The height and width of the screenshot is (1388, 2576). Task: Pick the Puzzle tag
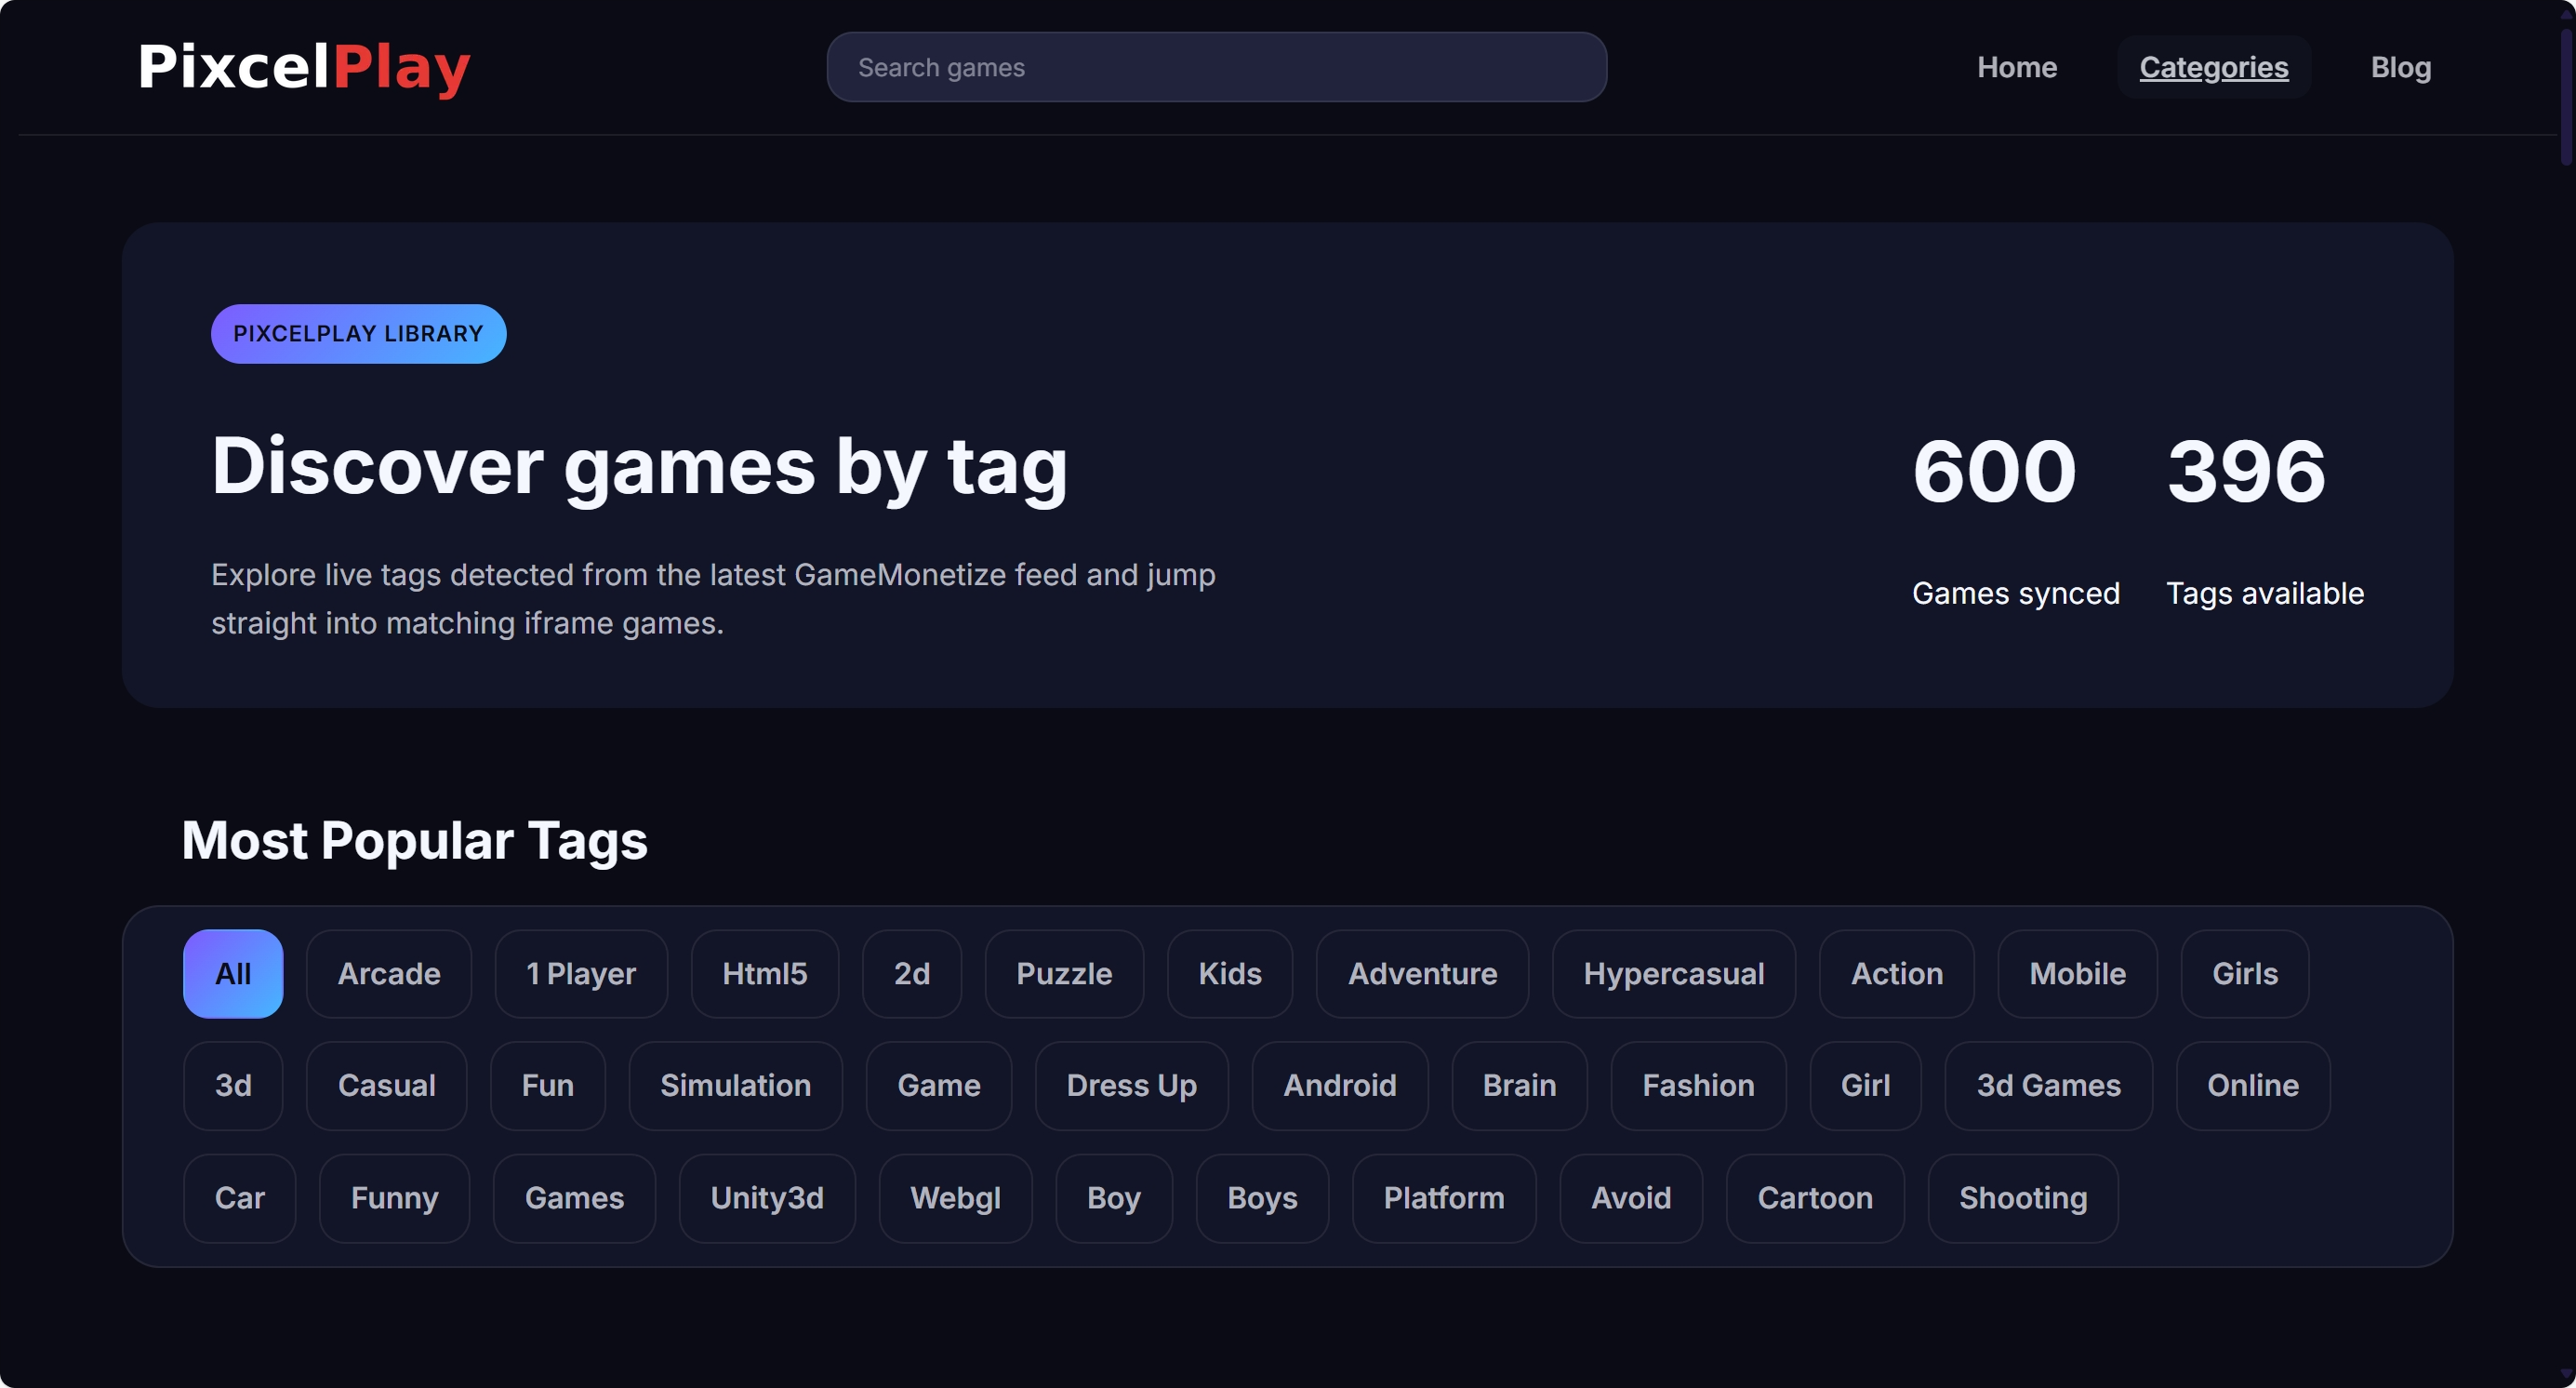coord(1064,973)
